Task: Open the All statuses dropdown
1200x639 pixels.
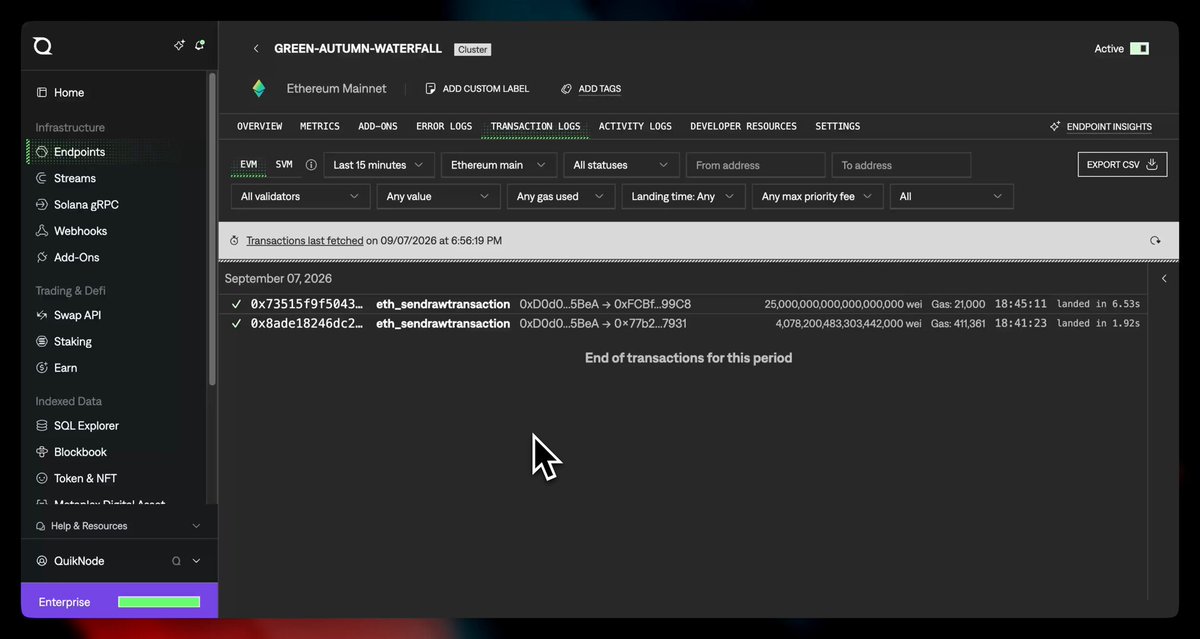Action: pyautogui.click(x=621, y=165)
